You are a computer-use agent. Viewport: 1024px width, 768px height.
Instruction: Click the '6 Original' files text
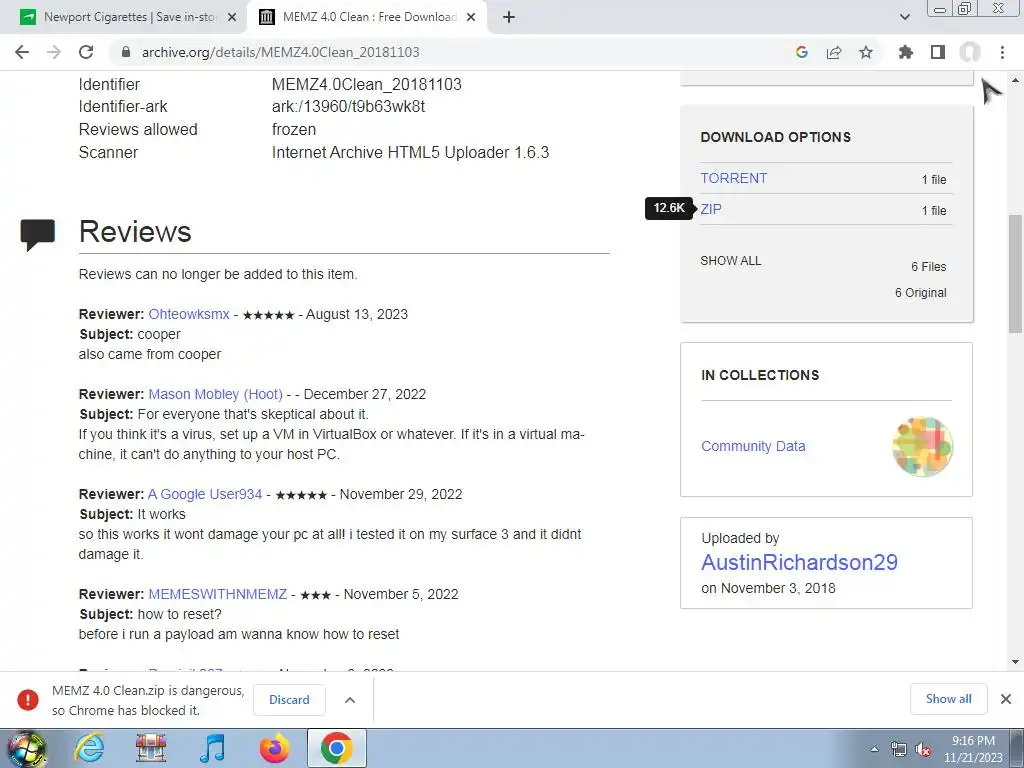tap(920, 293)
